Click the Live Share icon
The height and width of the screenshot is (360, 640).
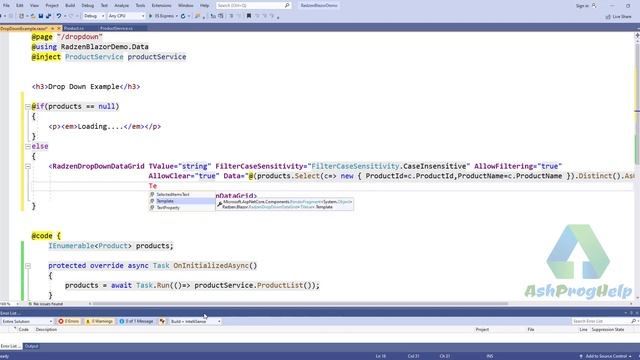pyautogui.click(x=608, y=17)
